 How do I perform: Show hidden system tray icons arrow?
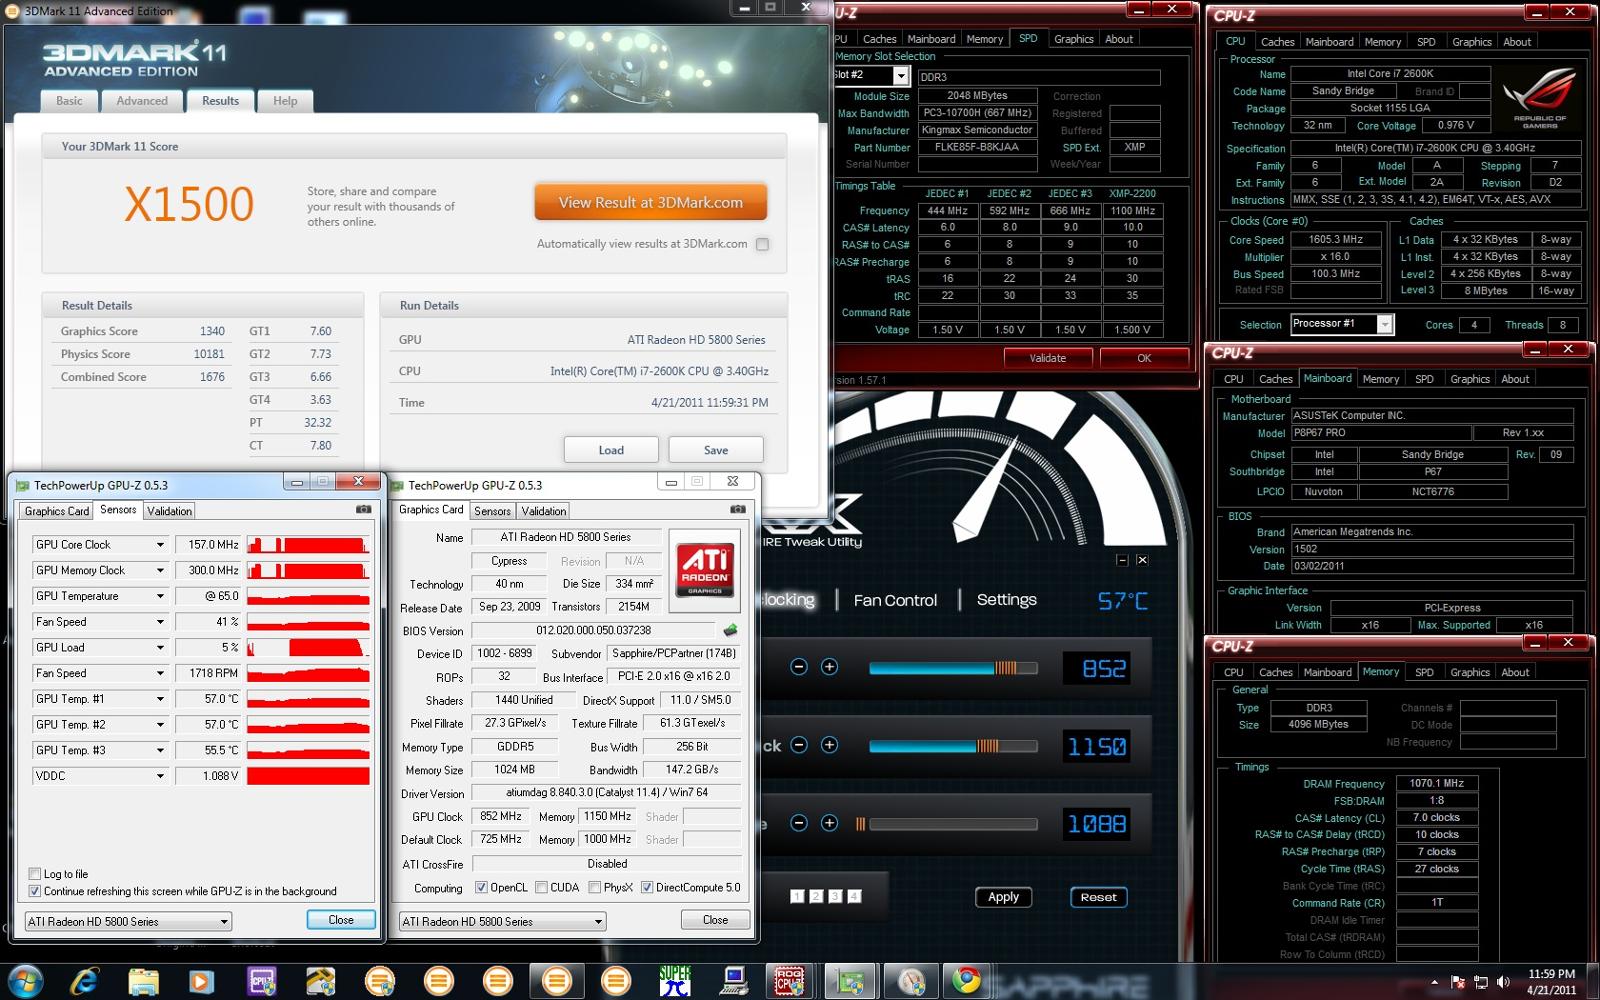(x=1434, y=983)
